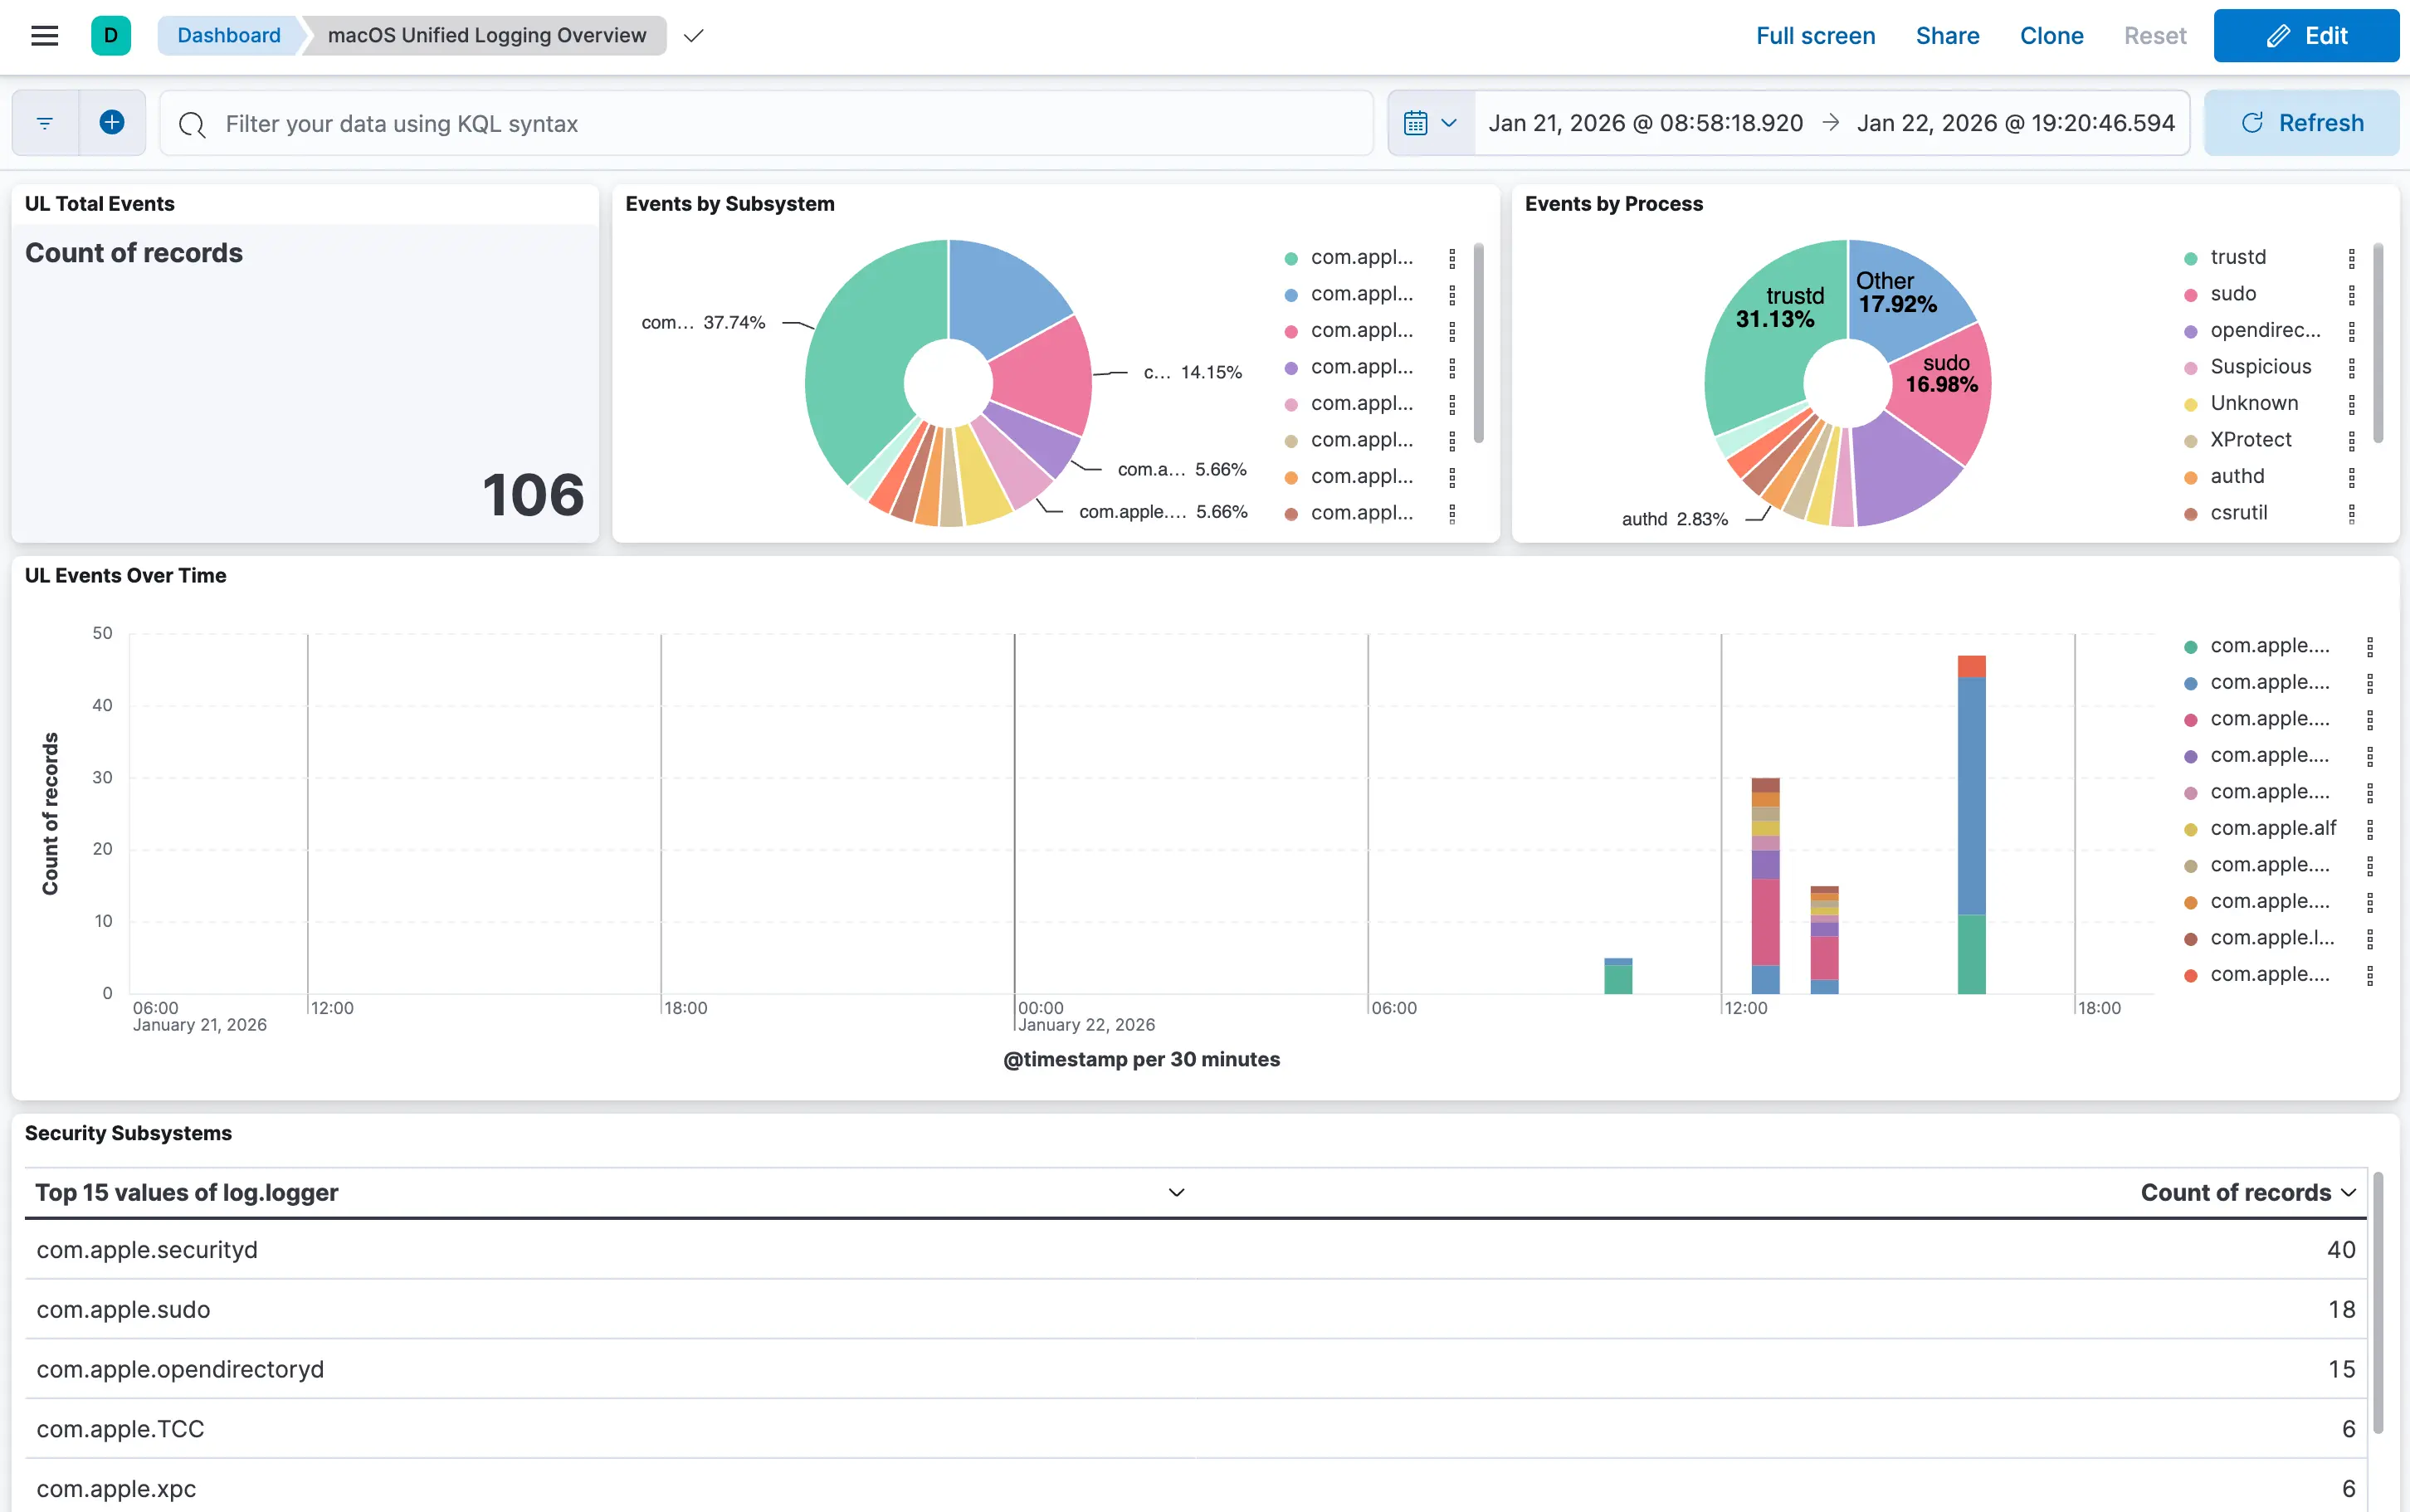Go to the Dashboard breadcrumb
The height and width of the screenshot is (1512, 2410).
click(x=229, y=36)
